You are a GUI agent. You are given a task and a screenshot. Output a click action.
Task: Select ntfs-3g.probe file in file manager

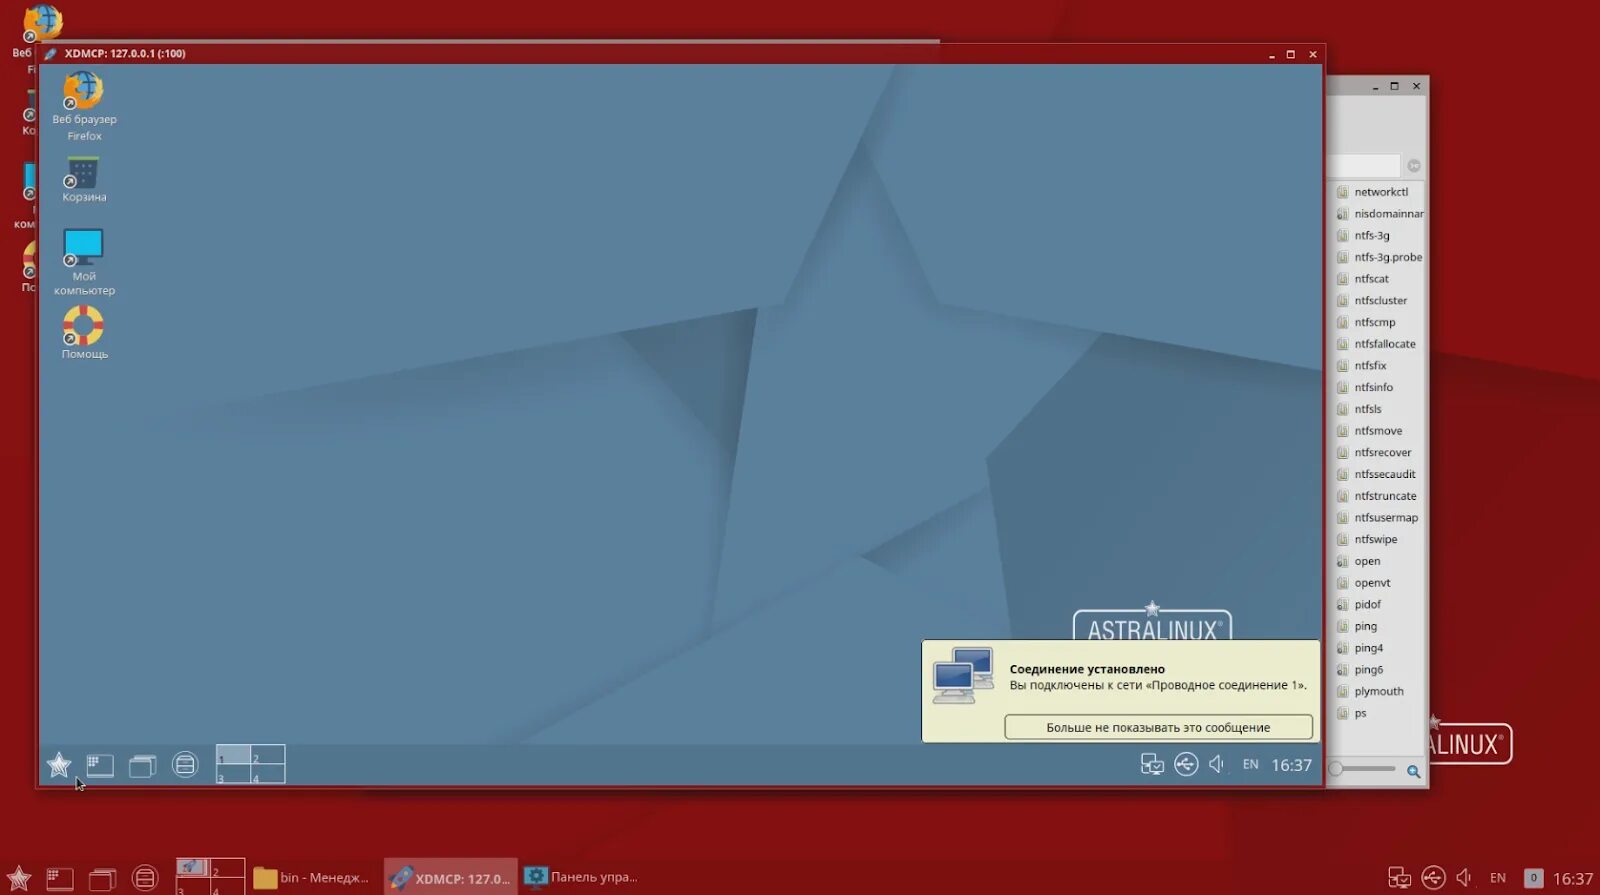(x=1381, y=257)
